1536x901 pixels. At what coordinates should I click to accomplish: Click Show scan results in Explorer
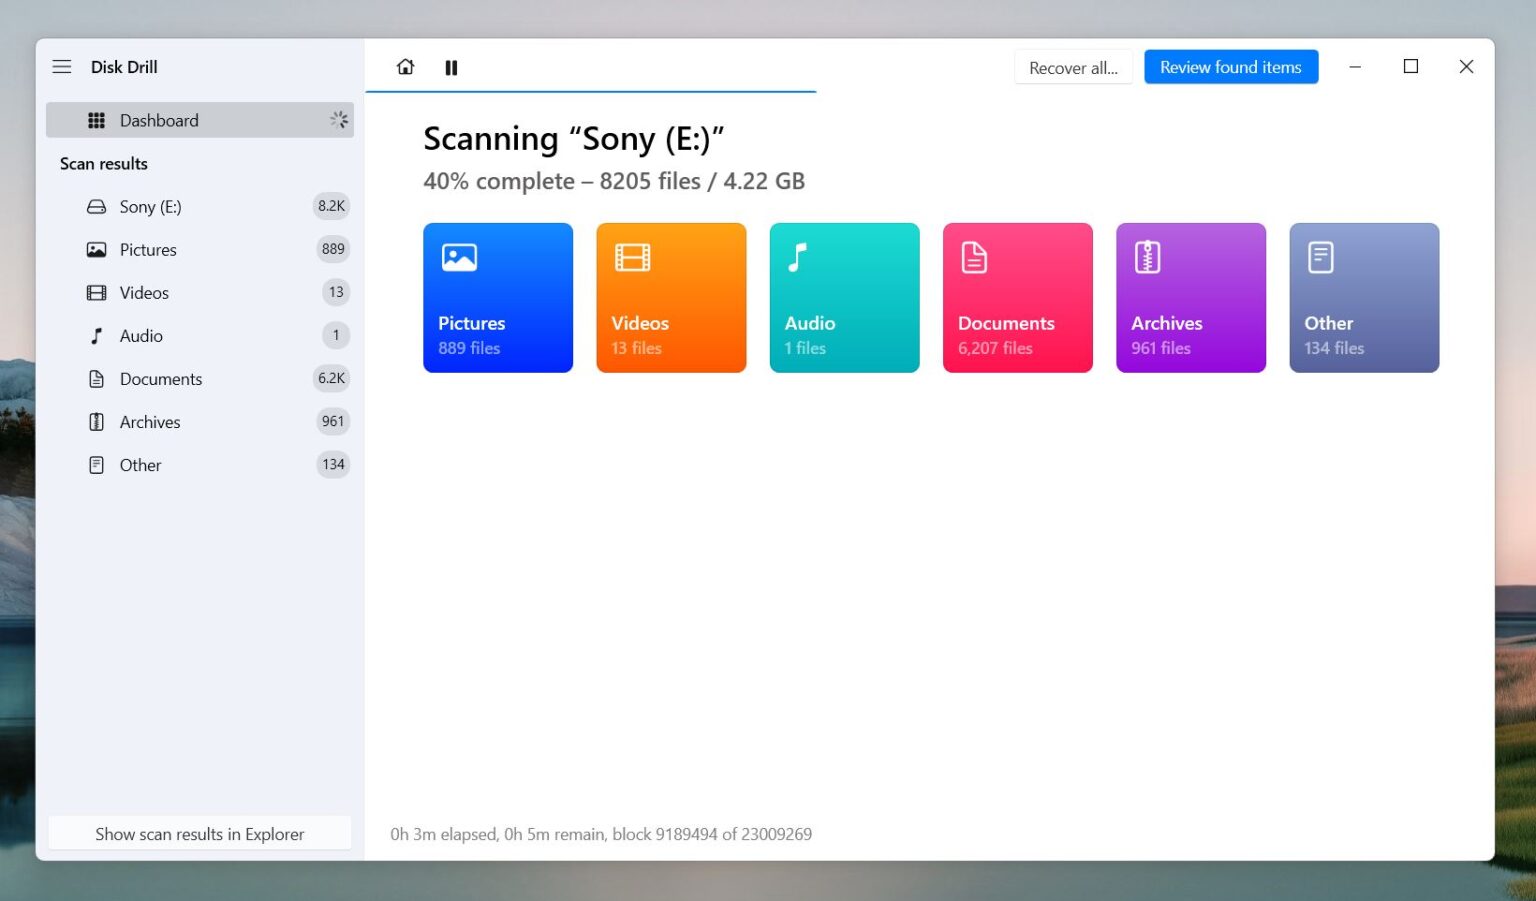point(199,833)
